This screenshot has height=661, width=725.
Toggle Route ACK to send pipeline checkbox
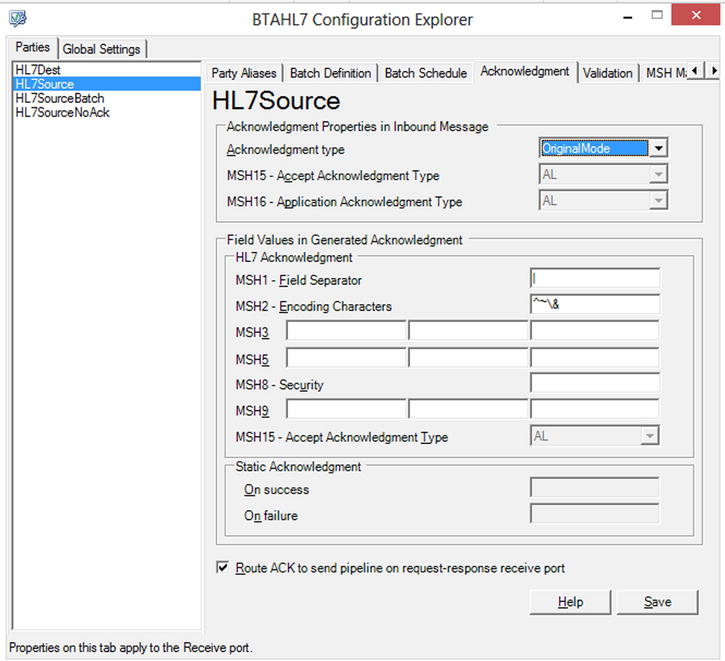222,567
